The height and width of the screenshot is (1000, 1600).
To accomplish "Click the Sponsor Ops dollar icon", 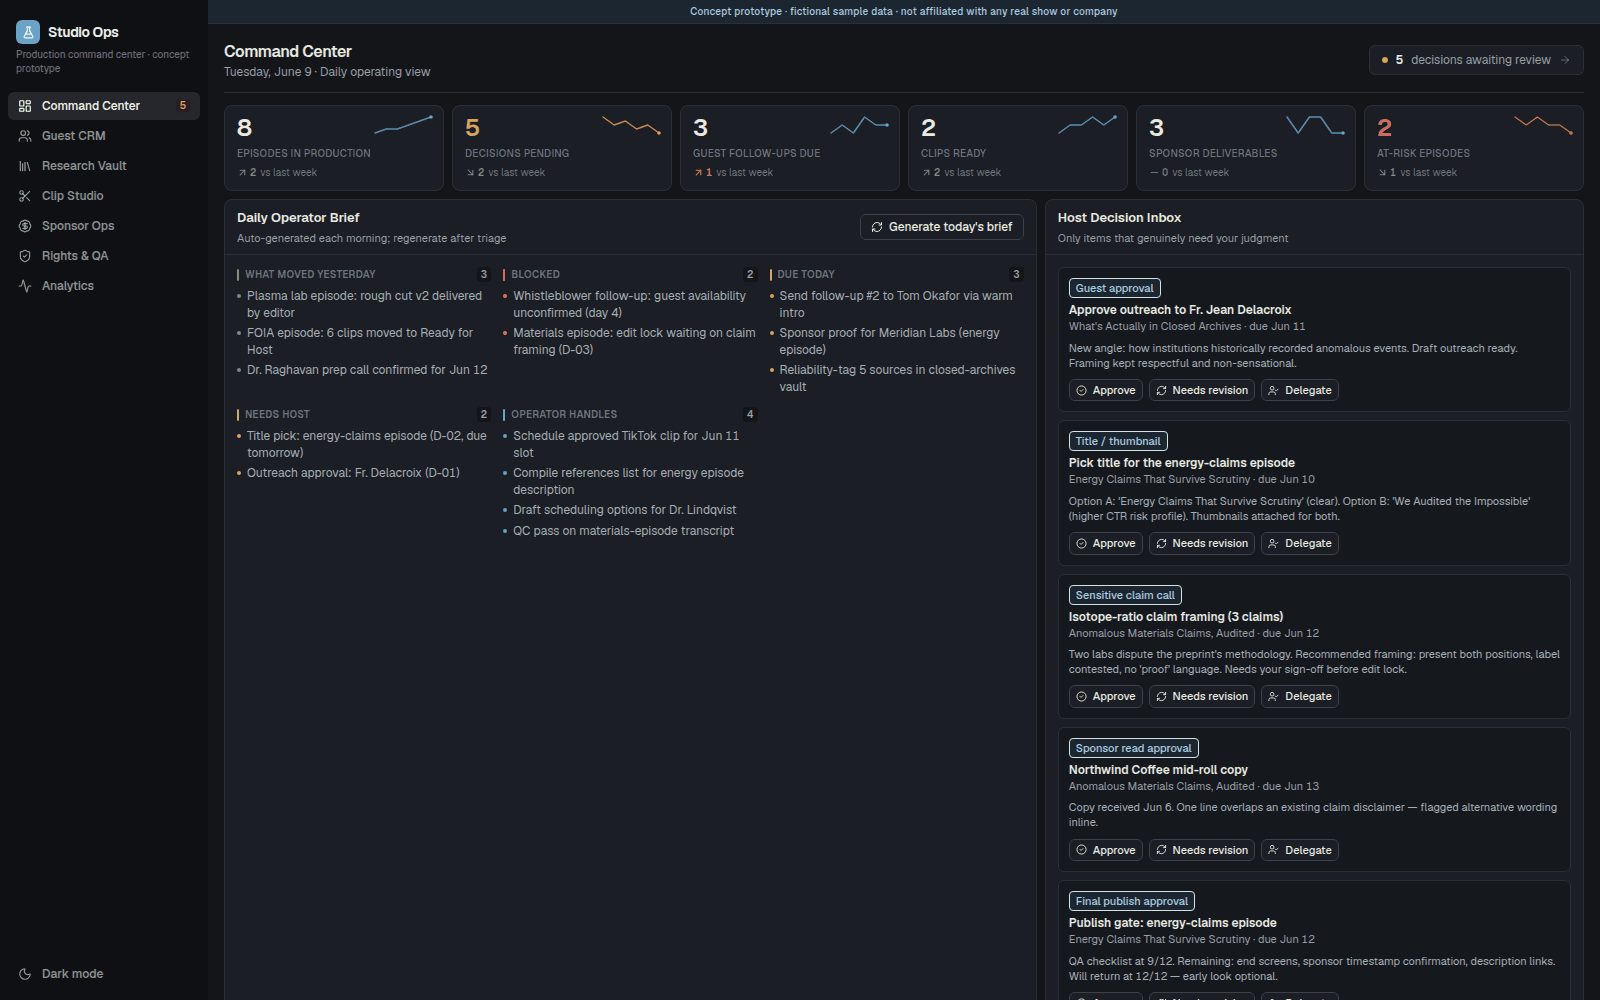I will pyautogui.click(x=25, y=226).
